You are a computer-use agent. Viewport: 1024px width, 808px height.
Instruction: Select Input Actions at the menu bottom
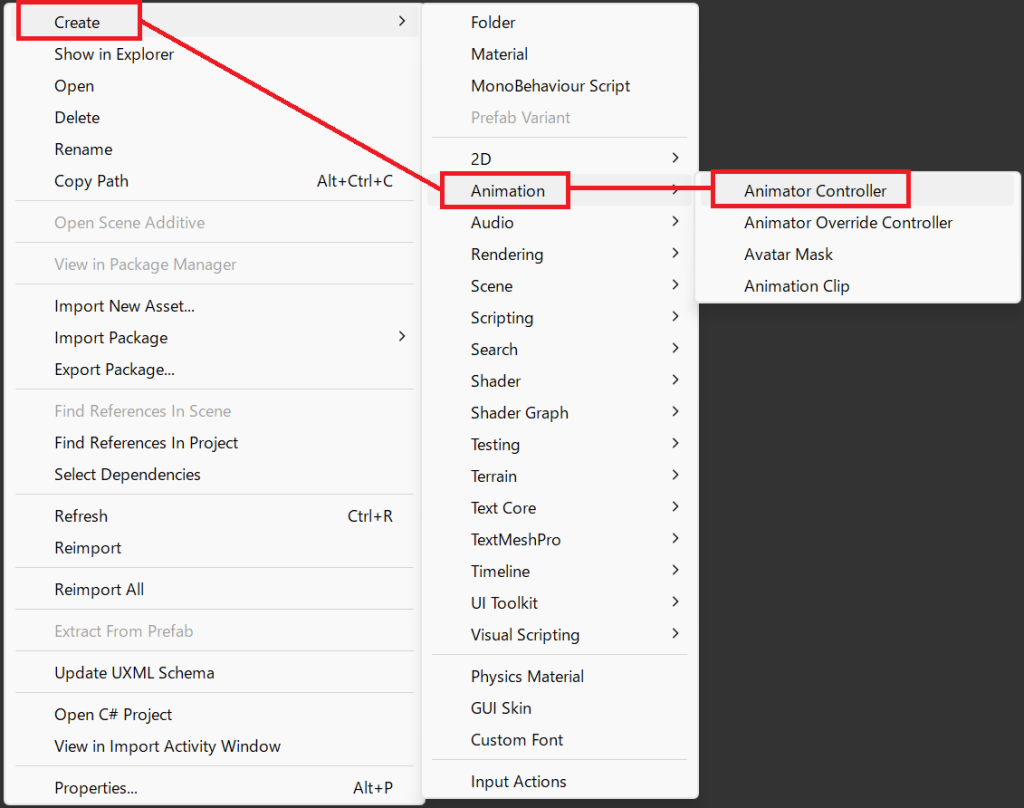pos(518,782)
